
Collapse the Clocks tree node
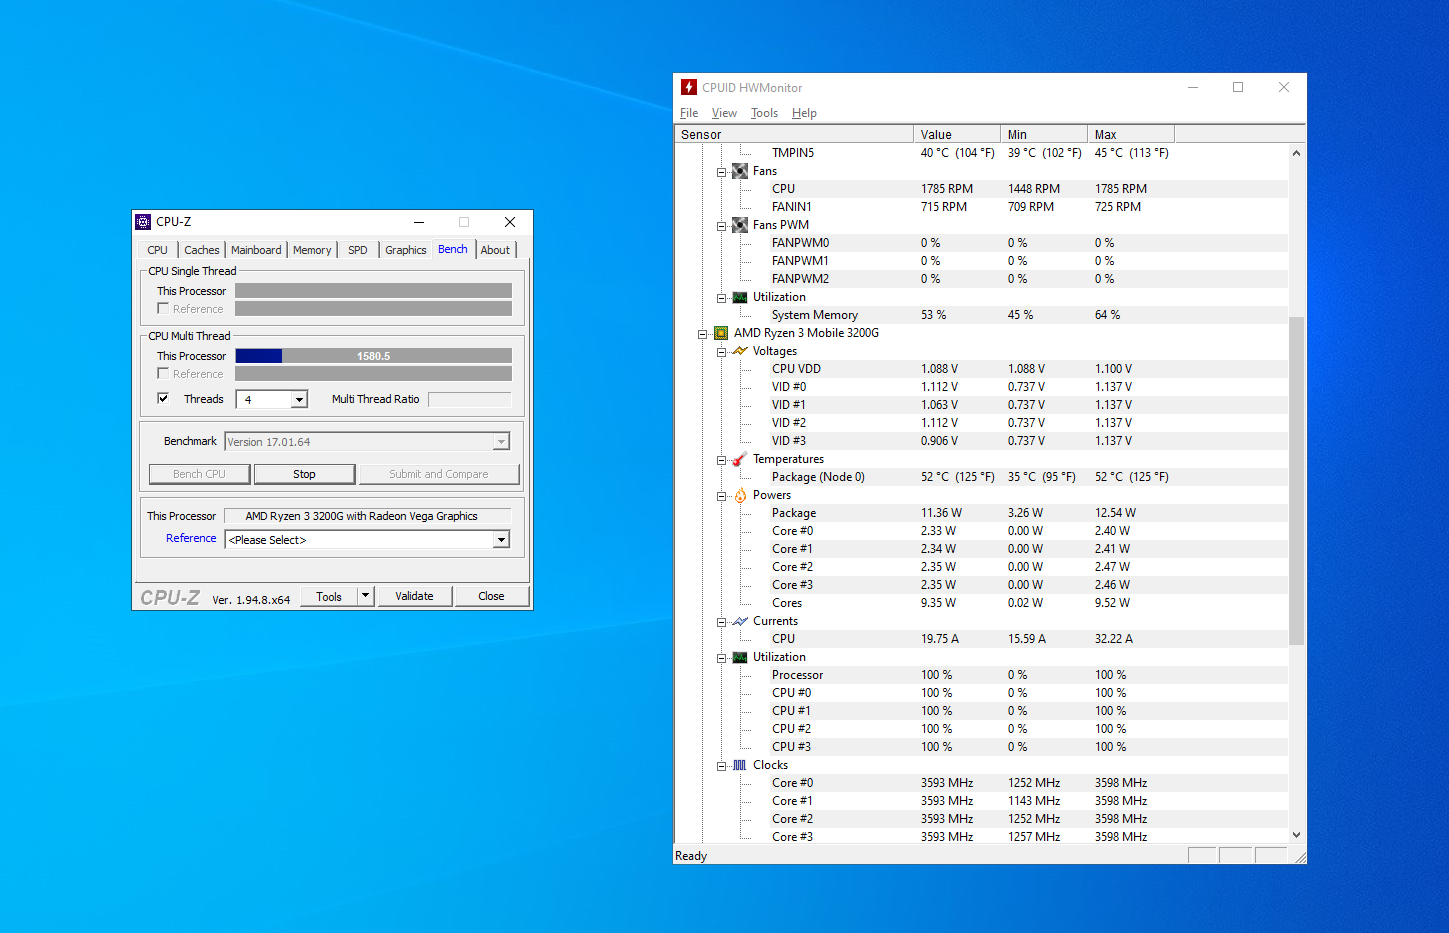[x=721, y=766]
